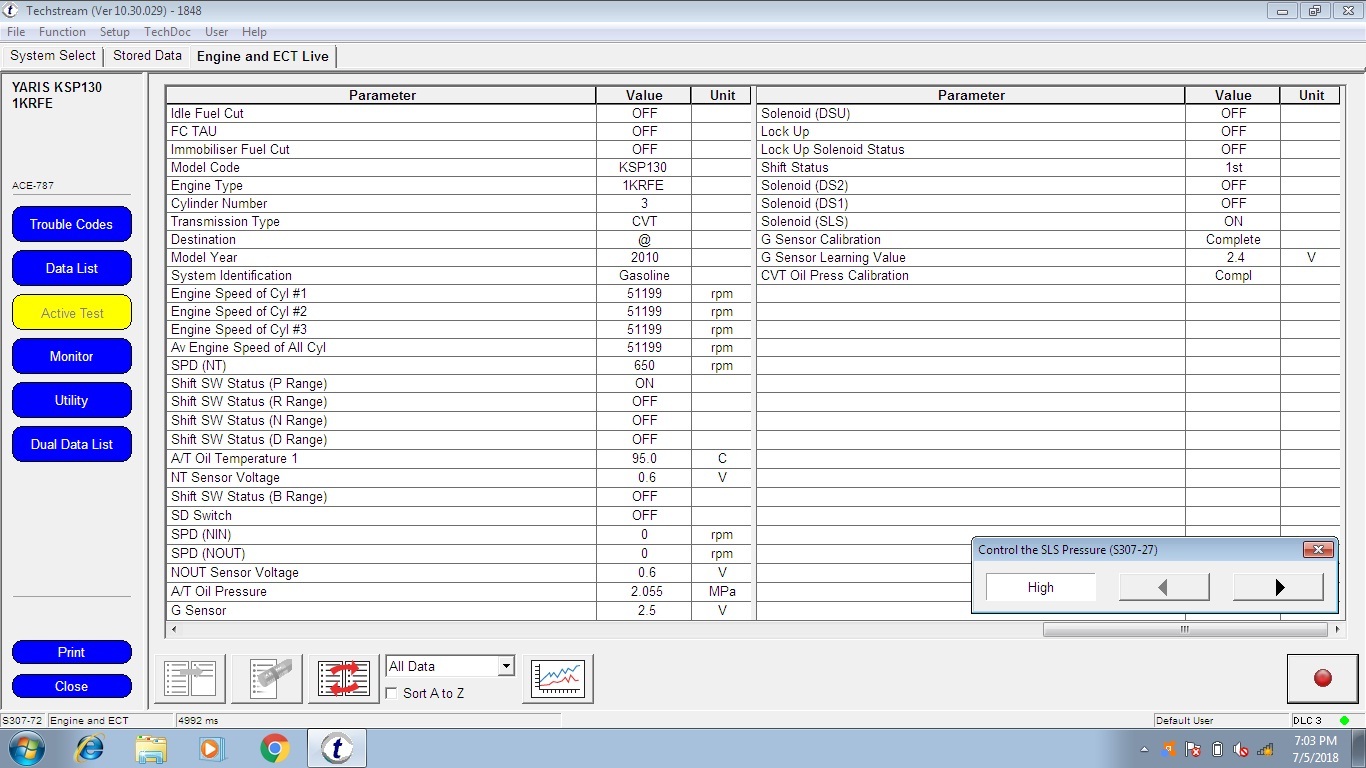This screenshot has width=1366, height=768.
Task: Open the Data List button
Action: point(71,268)
